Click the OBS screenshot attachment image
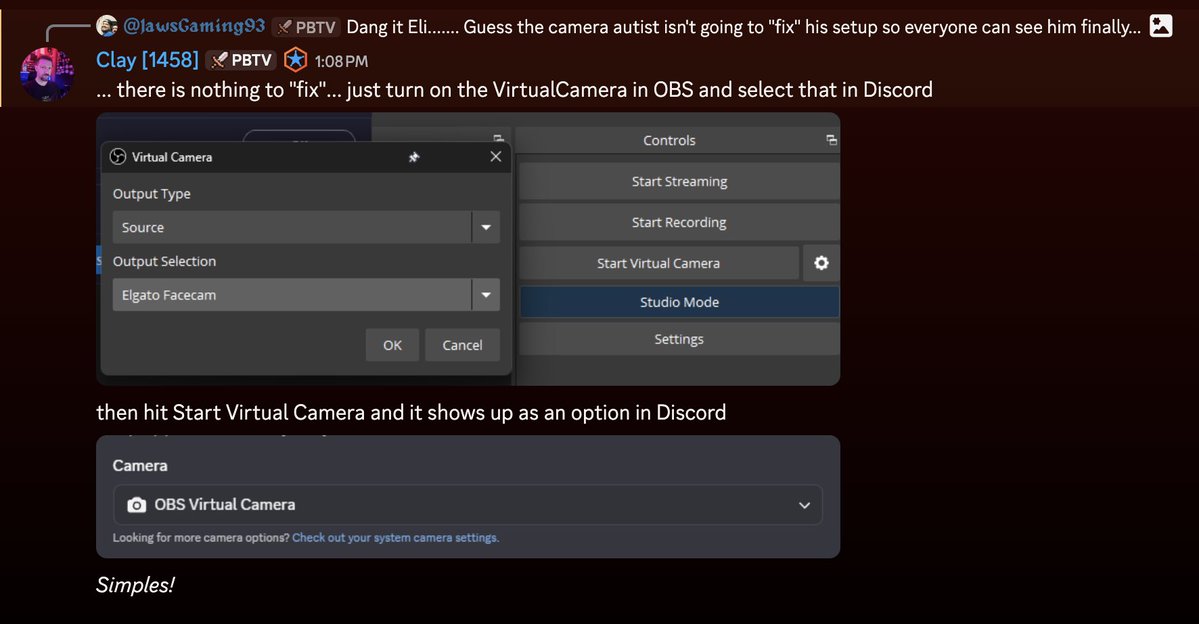Screen dimensions: 1199x624 tap(468, 249)
